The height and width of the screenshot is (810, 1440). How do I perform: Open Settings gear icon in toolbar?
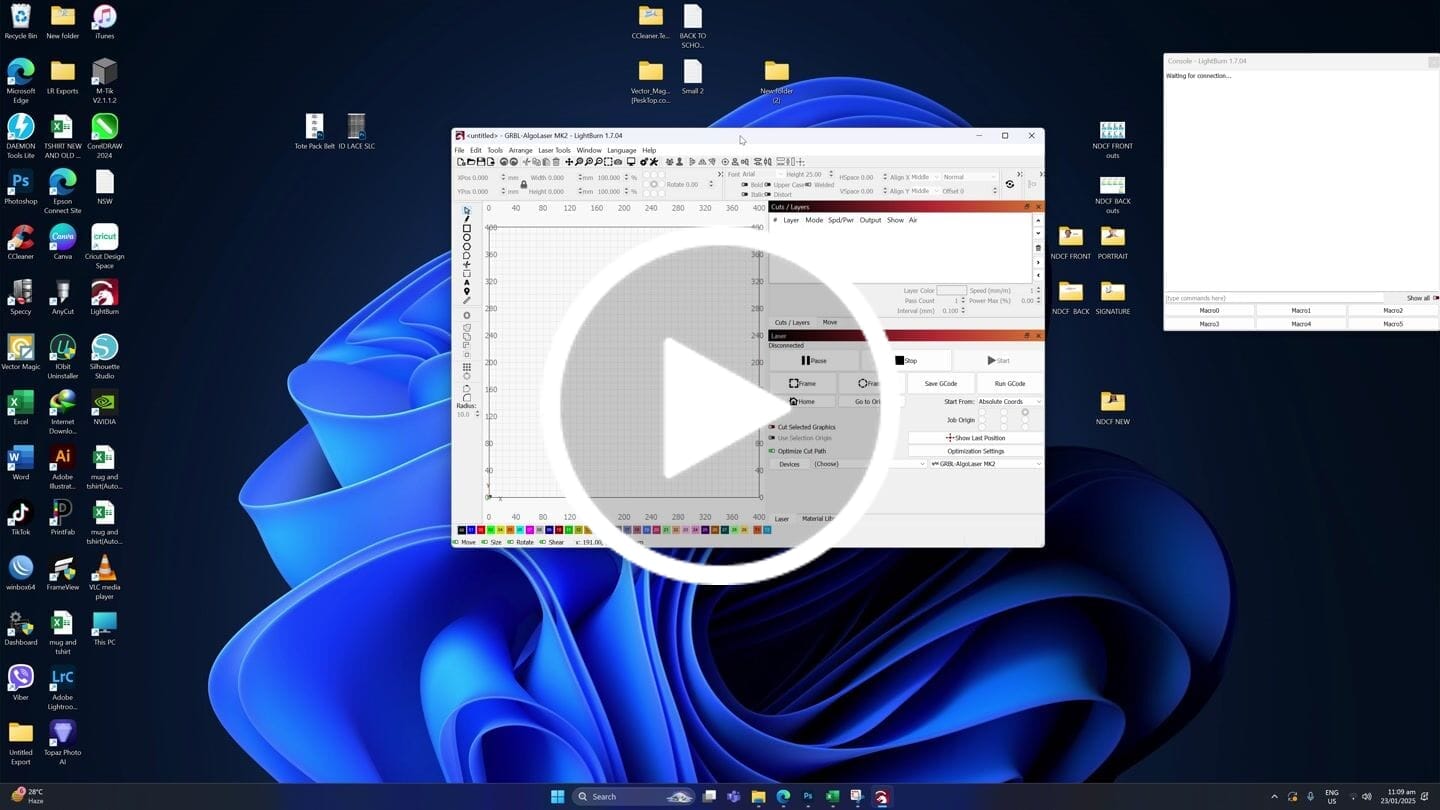pyautogui.click(x=643, y=162)
